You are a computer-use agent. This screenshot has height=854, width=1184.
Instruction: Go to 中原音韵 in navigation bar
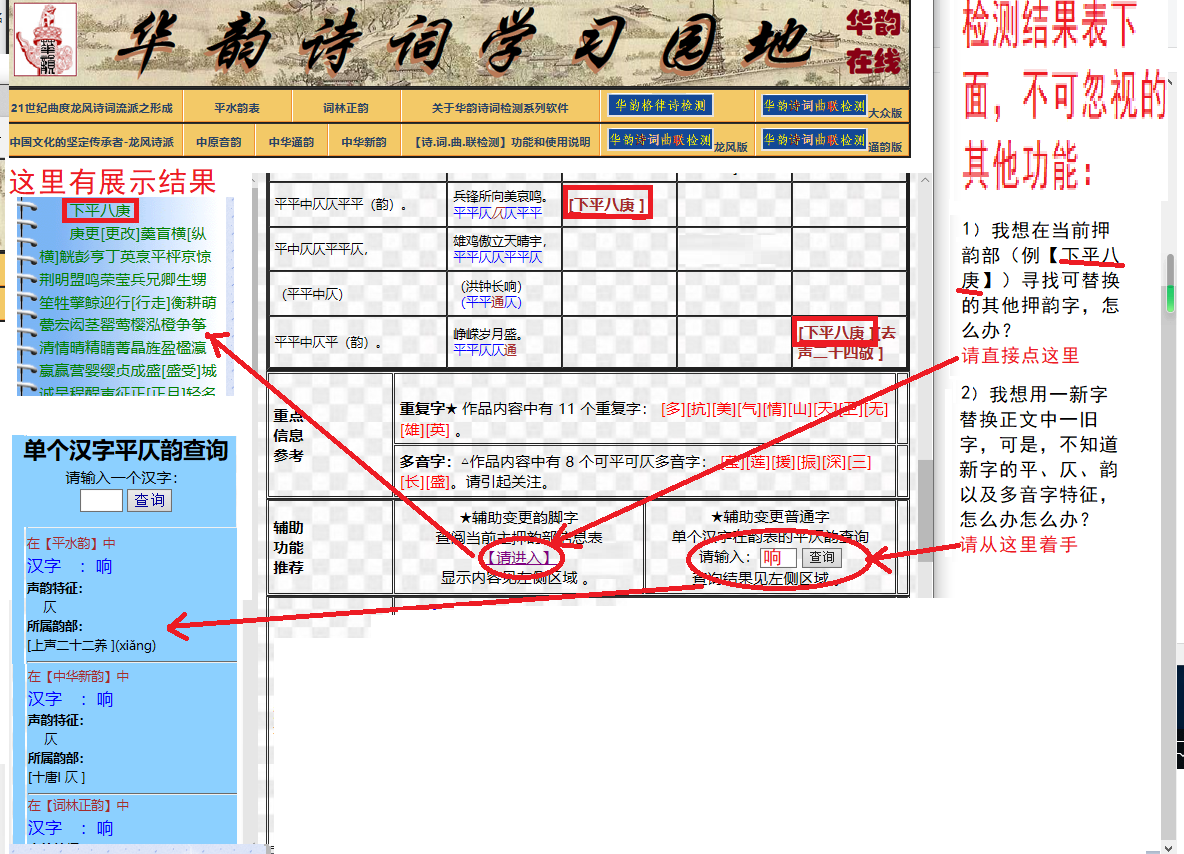pyautogui.click(x=218, y=142)
